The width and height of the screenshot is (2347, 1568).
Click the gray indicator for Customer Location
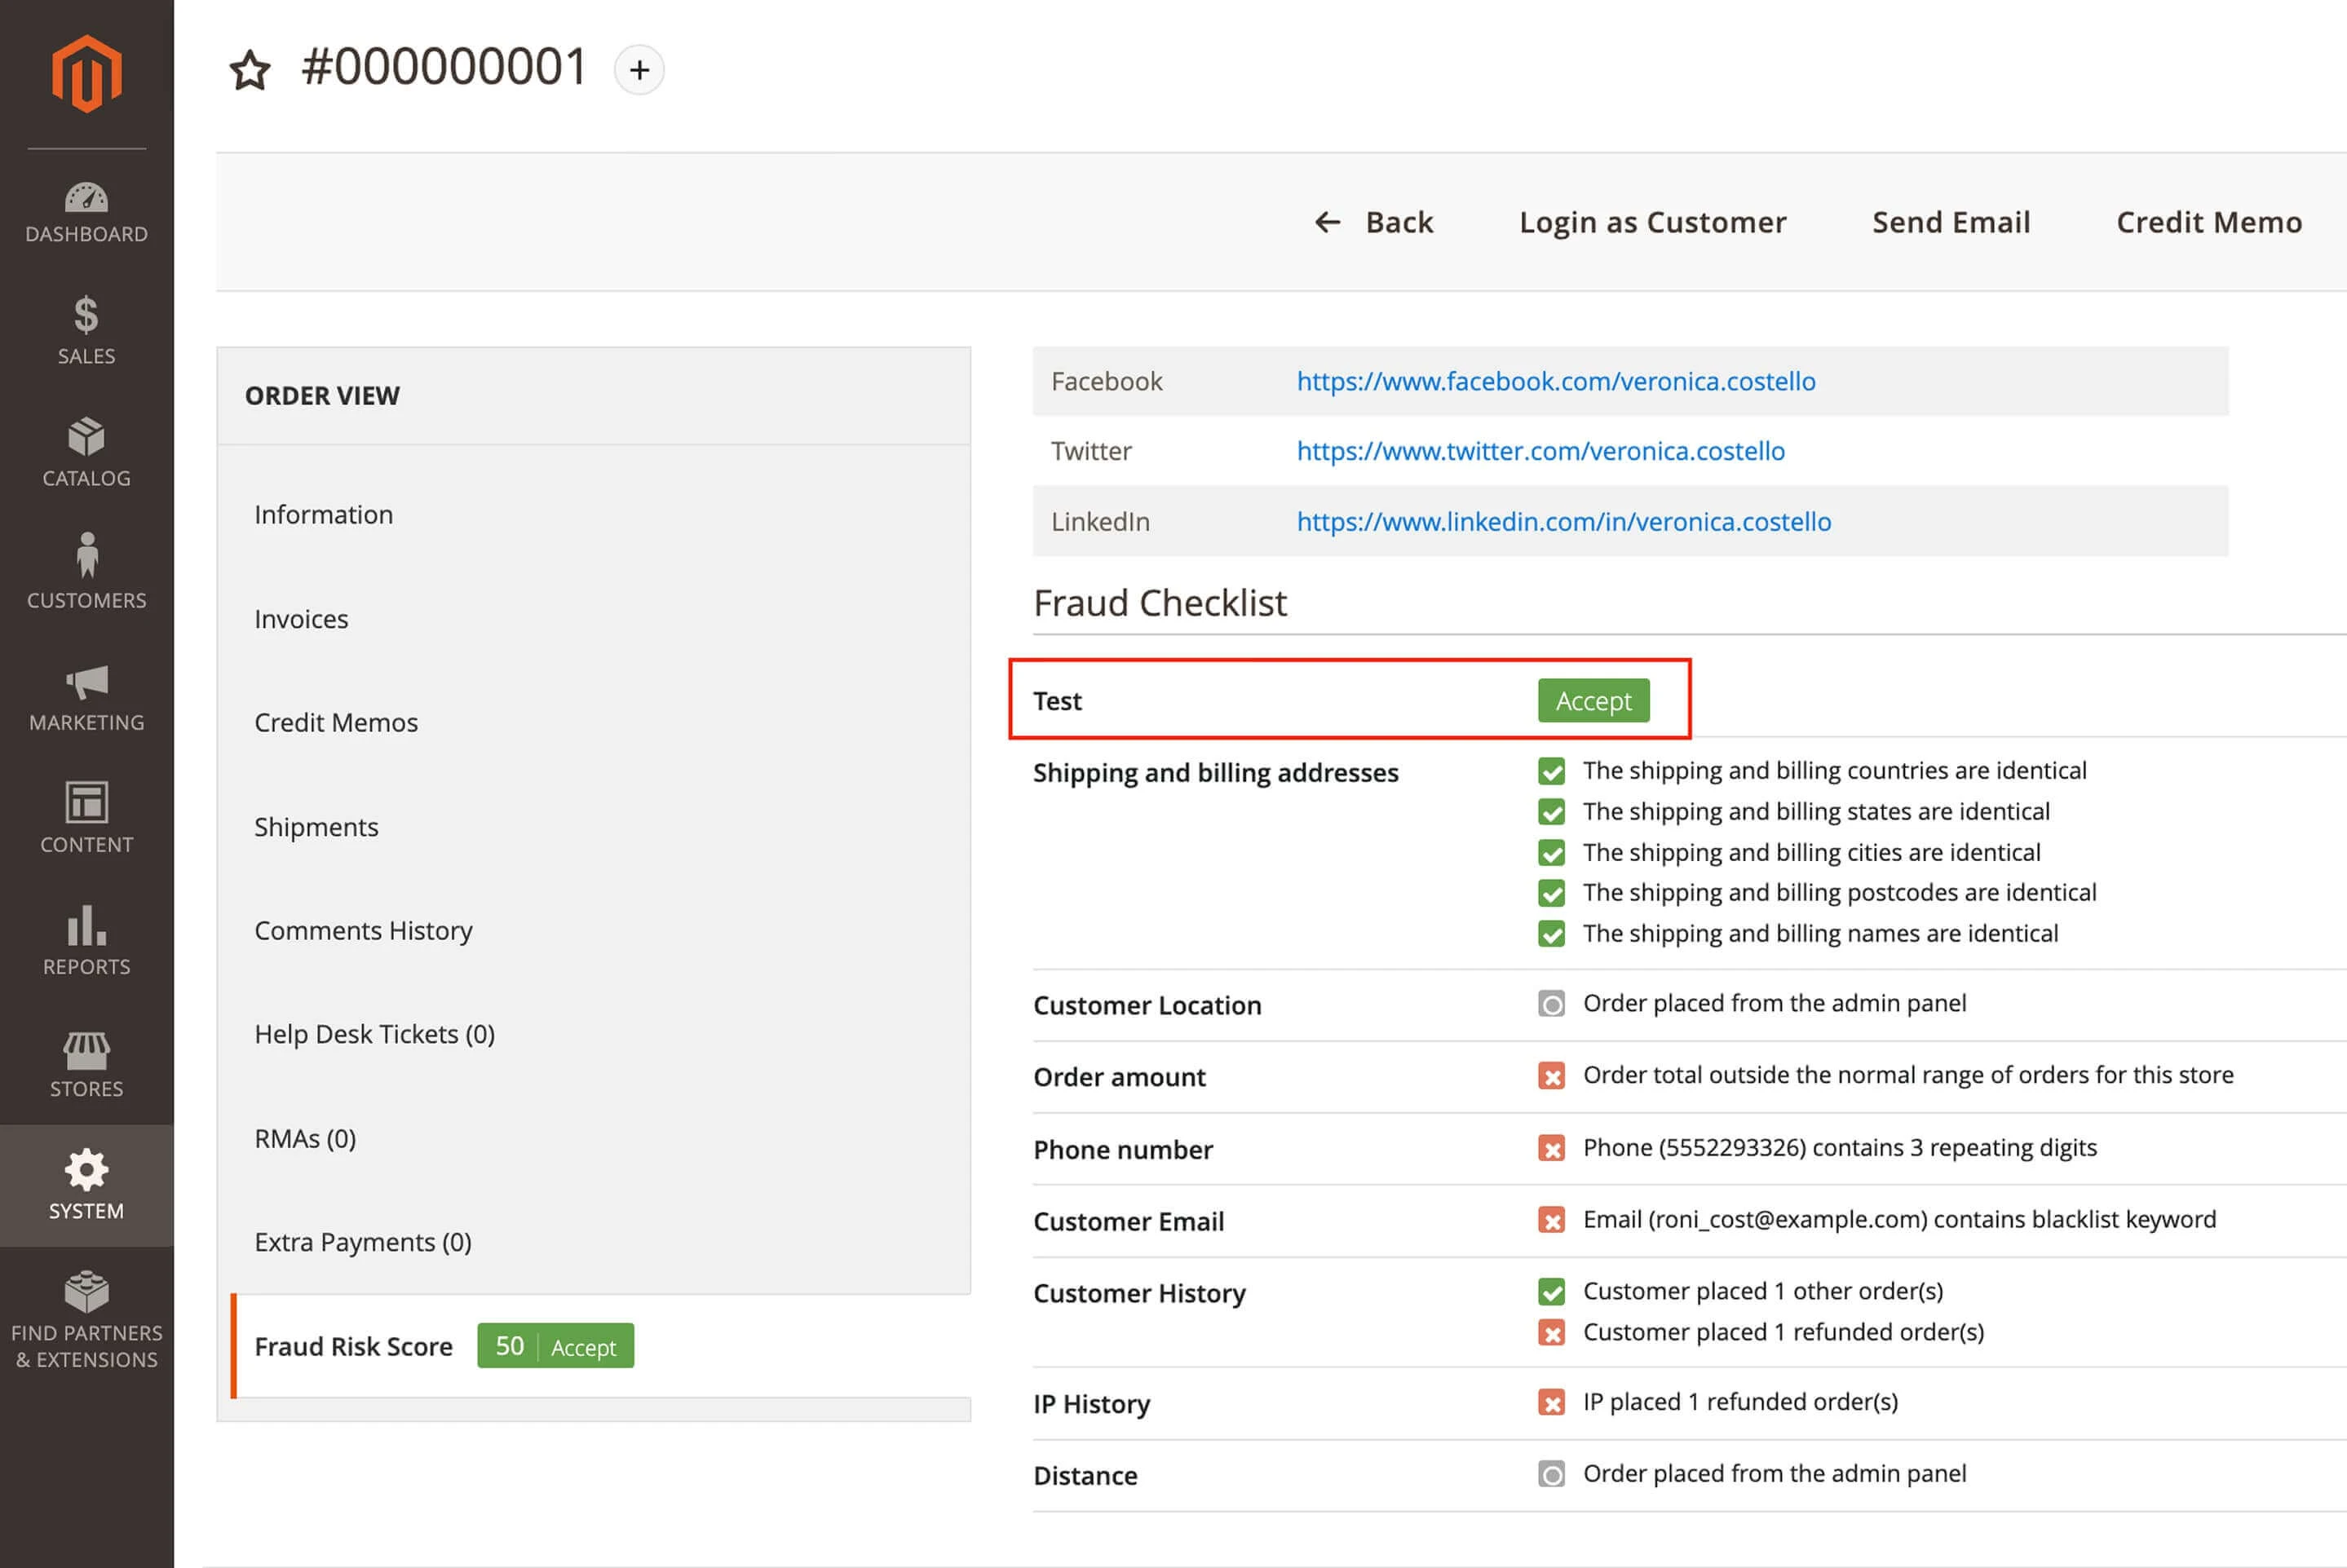coord(1551,1004)
